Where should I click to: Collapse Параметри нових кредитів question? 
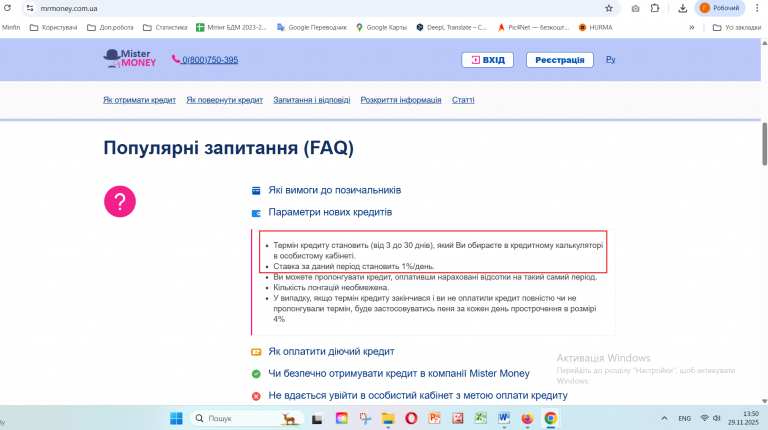pos(330,212)
